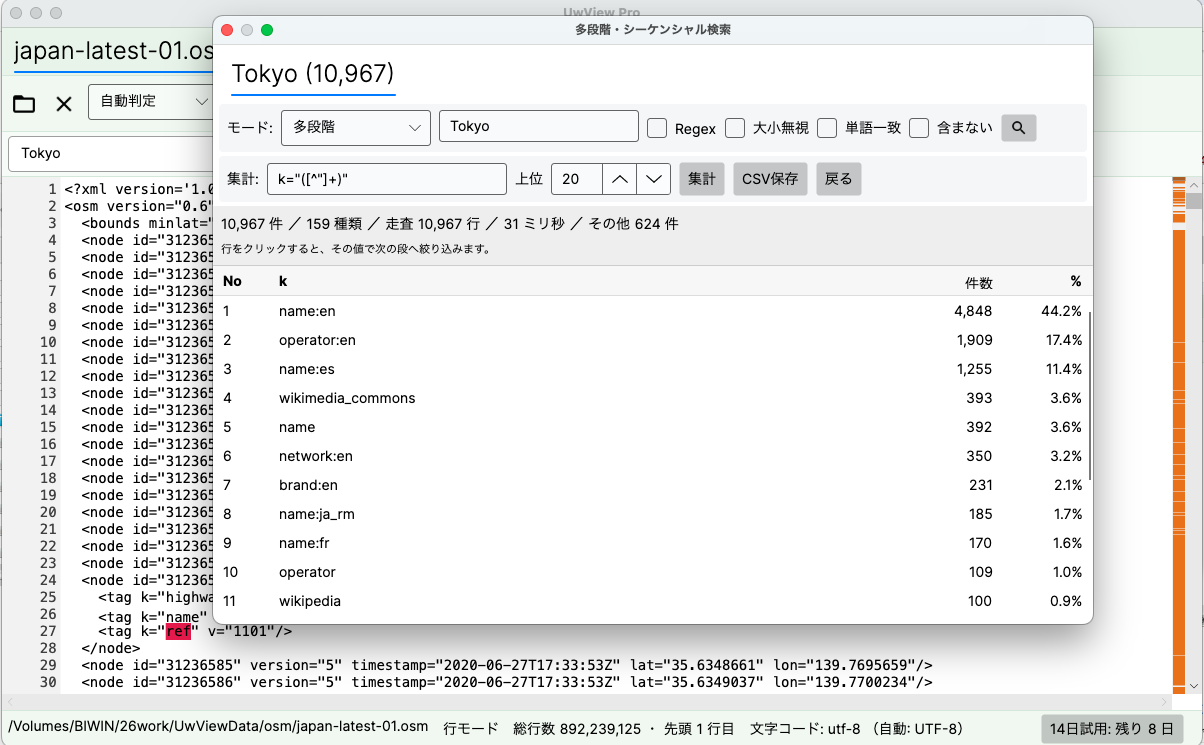Click the 17.4% percentage cell
This screenshot has height=745, width=1204.
pos(1062,340)
